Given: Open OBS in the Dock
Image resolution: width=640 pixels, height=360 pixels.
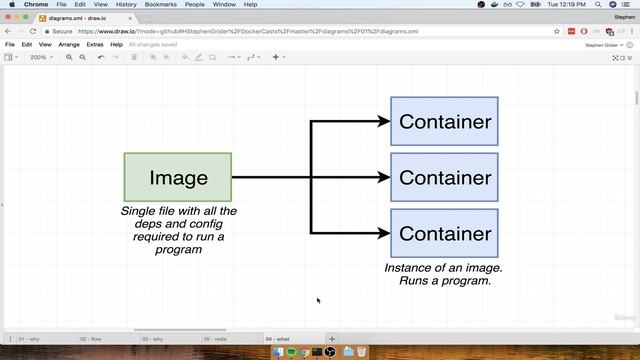Looking at the screenshot, I should coord(330,351).
